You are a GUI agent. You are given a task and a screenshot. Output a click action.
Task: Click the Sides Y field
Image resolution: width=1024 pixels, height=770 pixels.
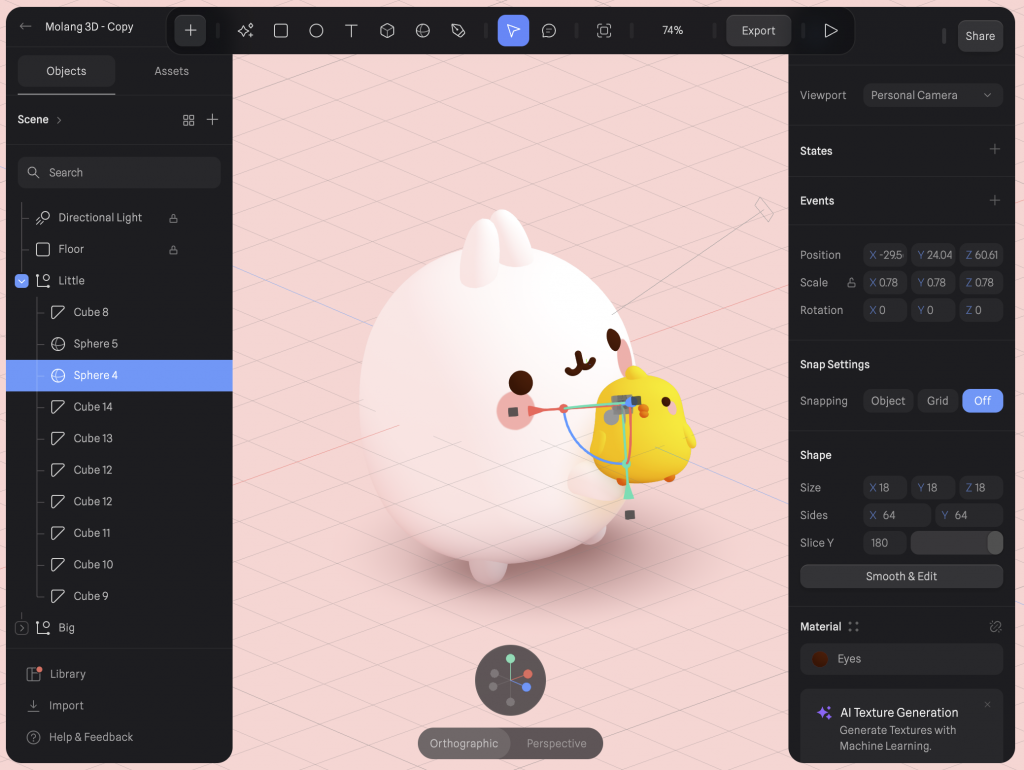968,515
